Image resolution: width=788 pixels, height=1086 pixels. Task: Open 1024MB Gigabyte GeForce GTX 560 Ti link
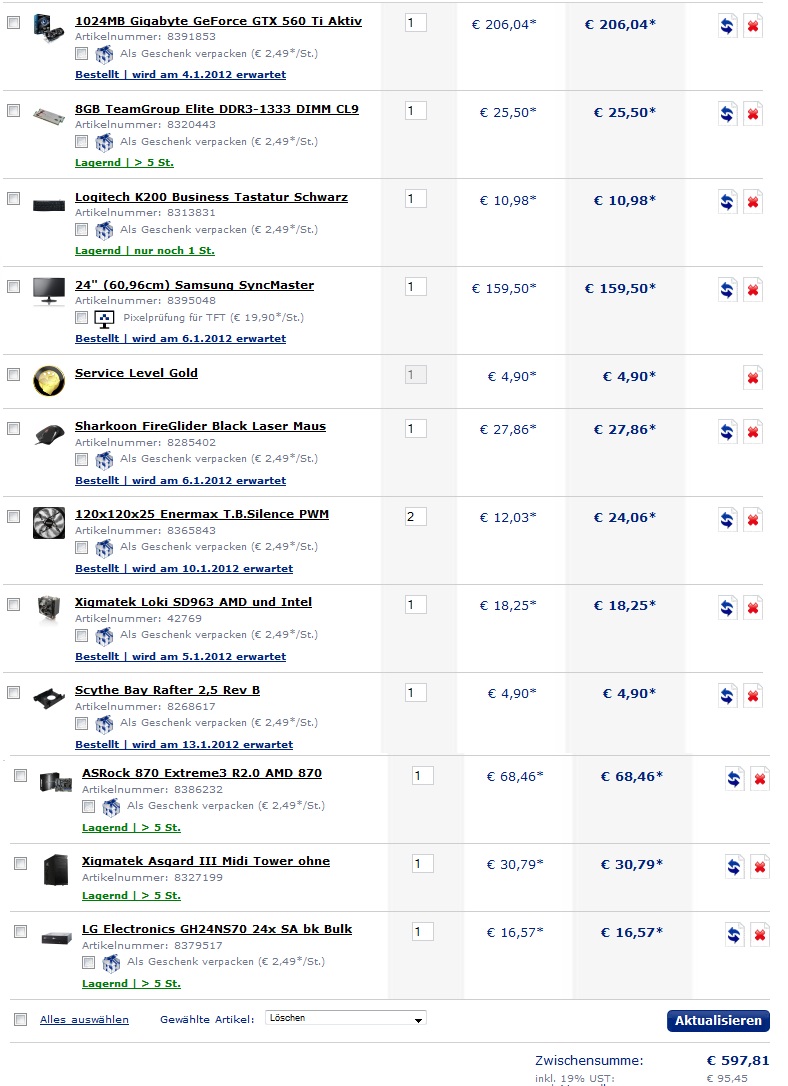pyautogui.click(x=218, y=21)
